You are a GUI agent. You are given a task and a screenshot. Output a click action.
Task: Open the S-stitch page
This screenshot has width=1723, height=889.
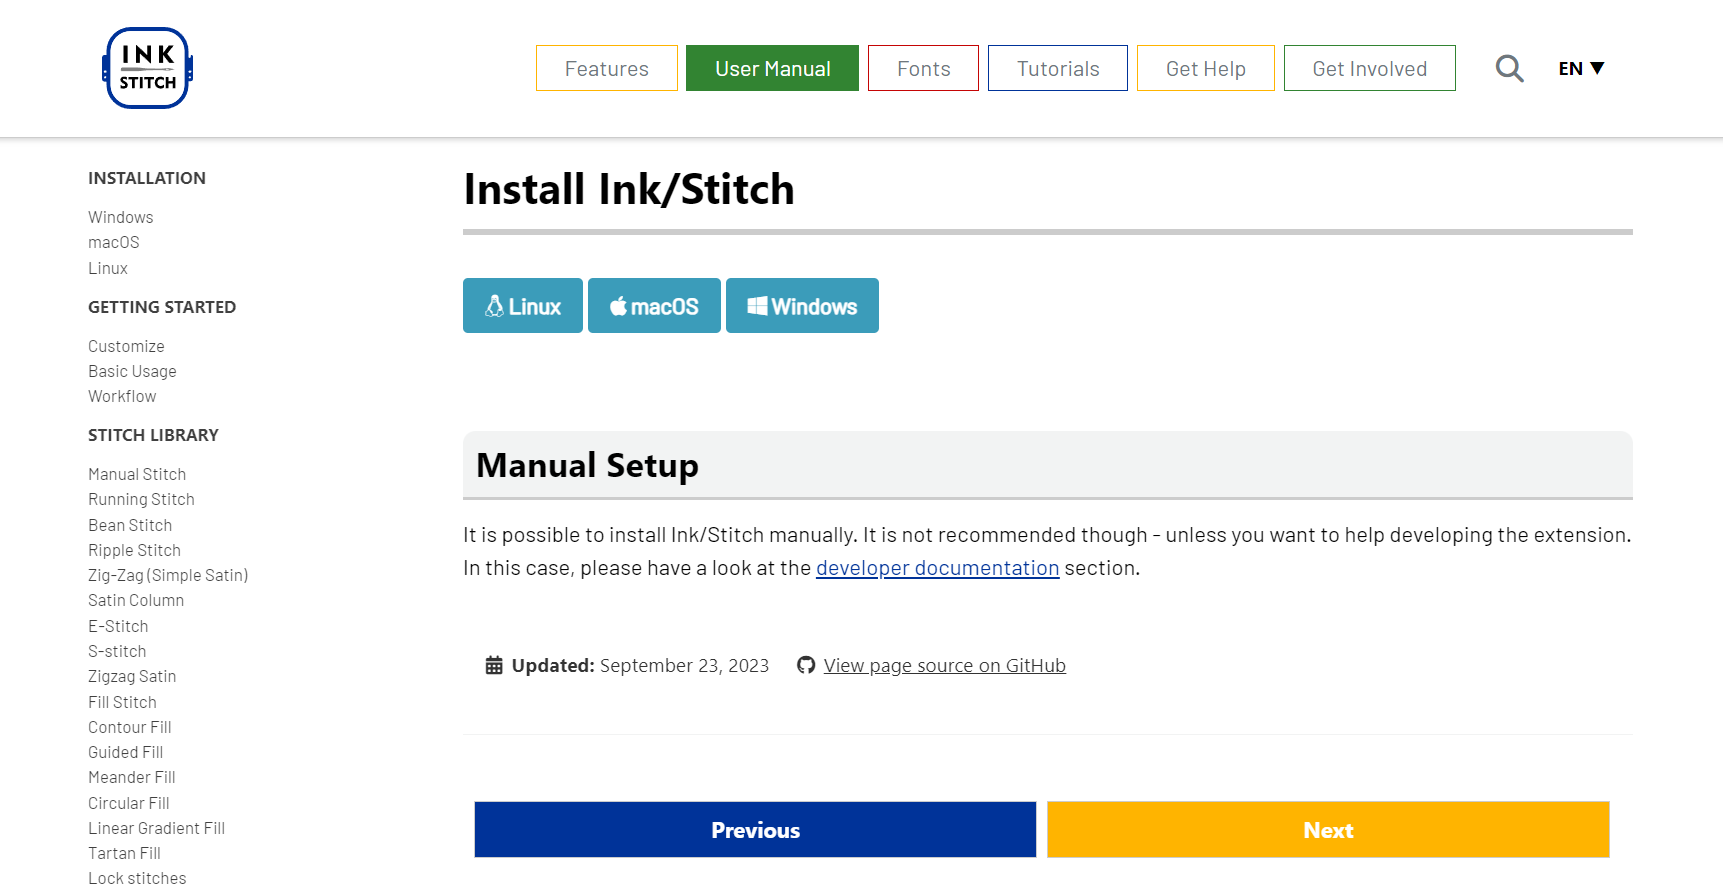point(117,651)
